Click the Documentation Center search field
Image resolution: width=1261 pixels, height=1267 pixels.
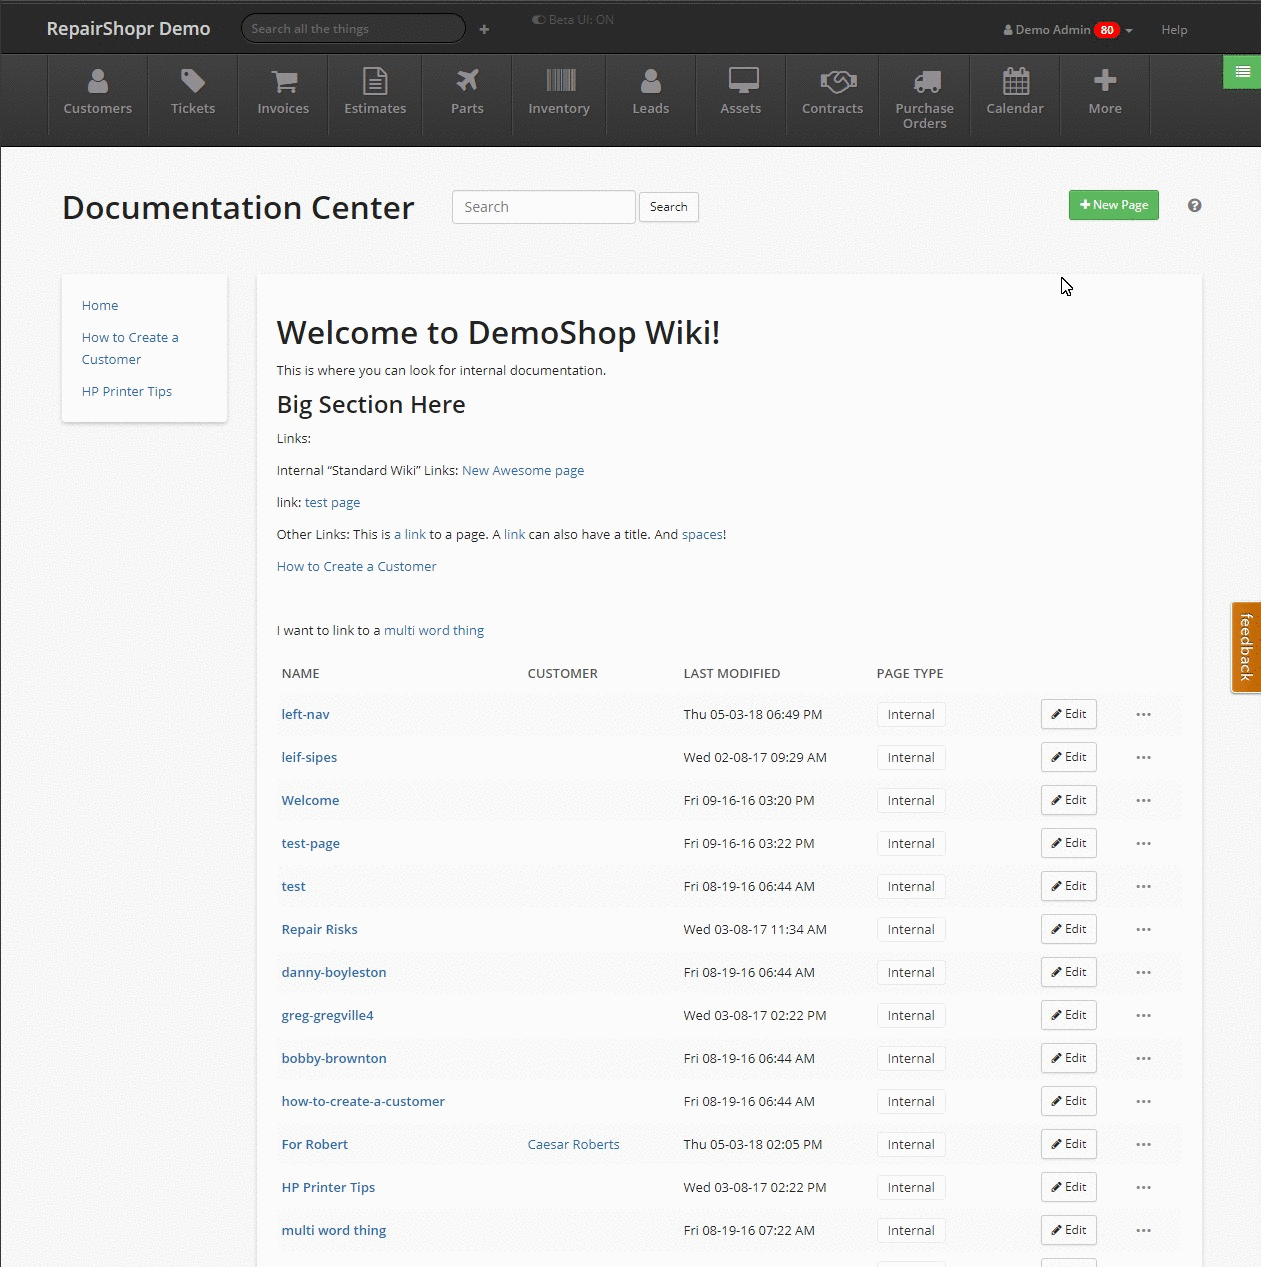point(543,207)
